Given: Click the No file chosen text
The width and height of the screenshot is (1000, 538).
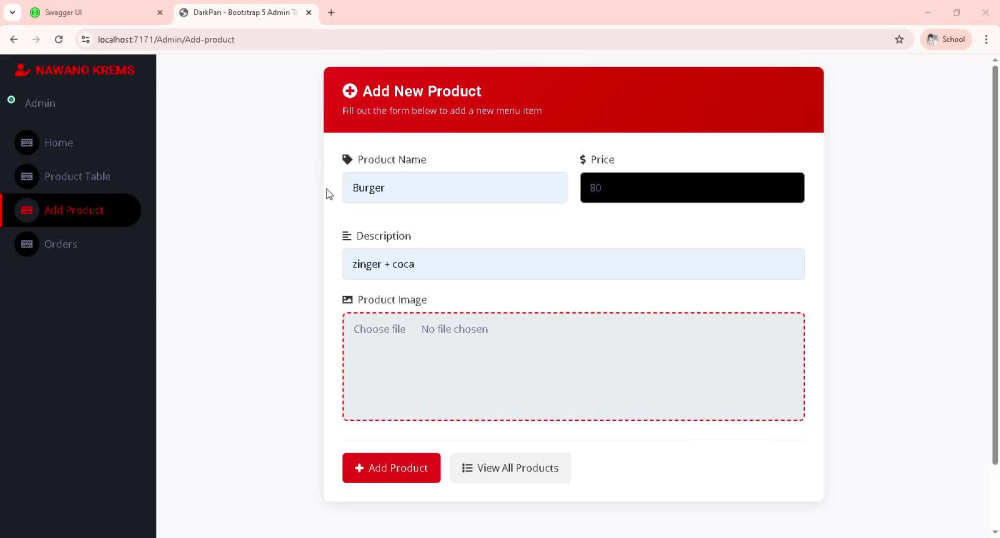Looking at the screenshot, I should click(454, 329).
